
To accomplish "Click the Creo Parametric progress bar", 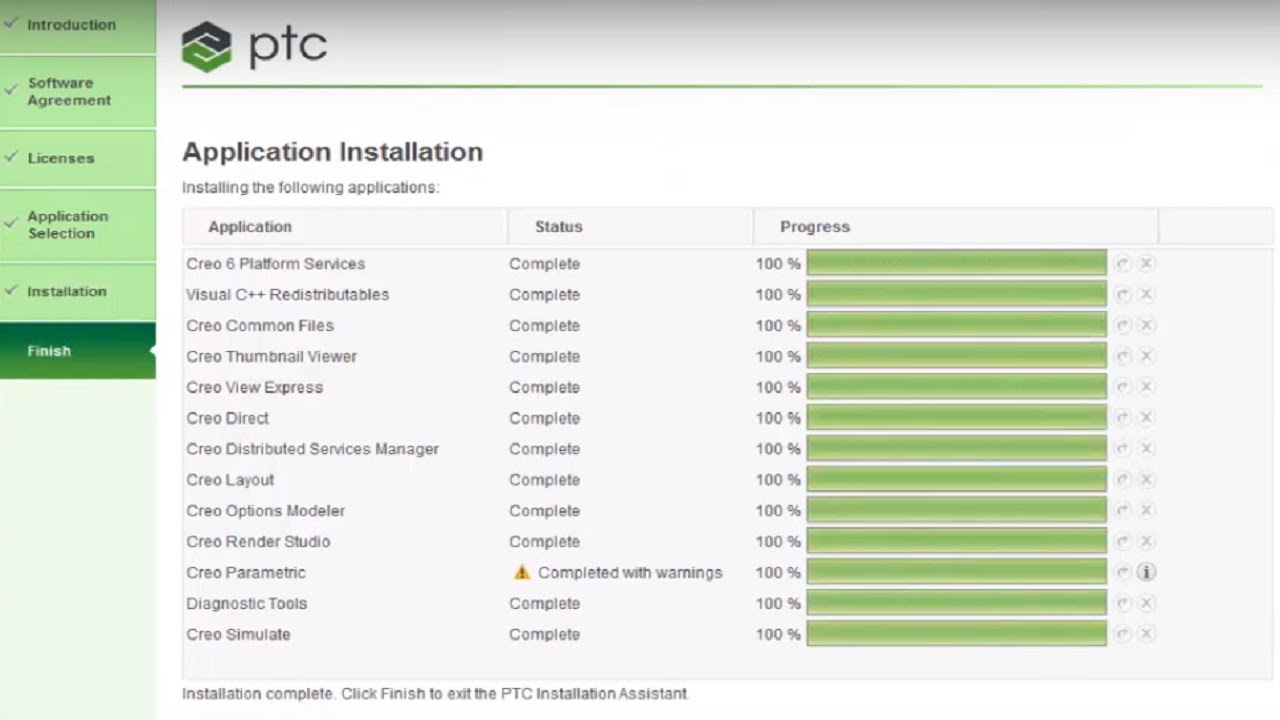I will (x=956, y=573).
